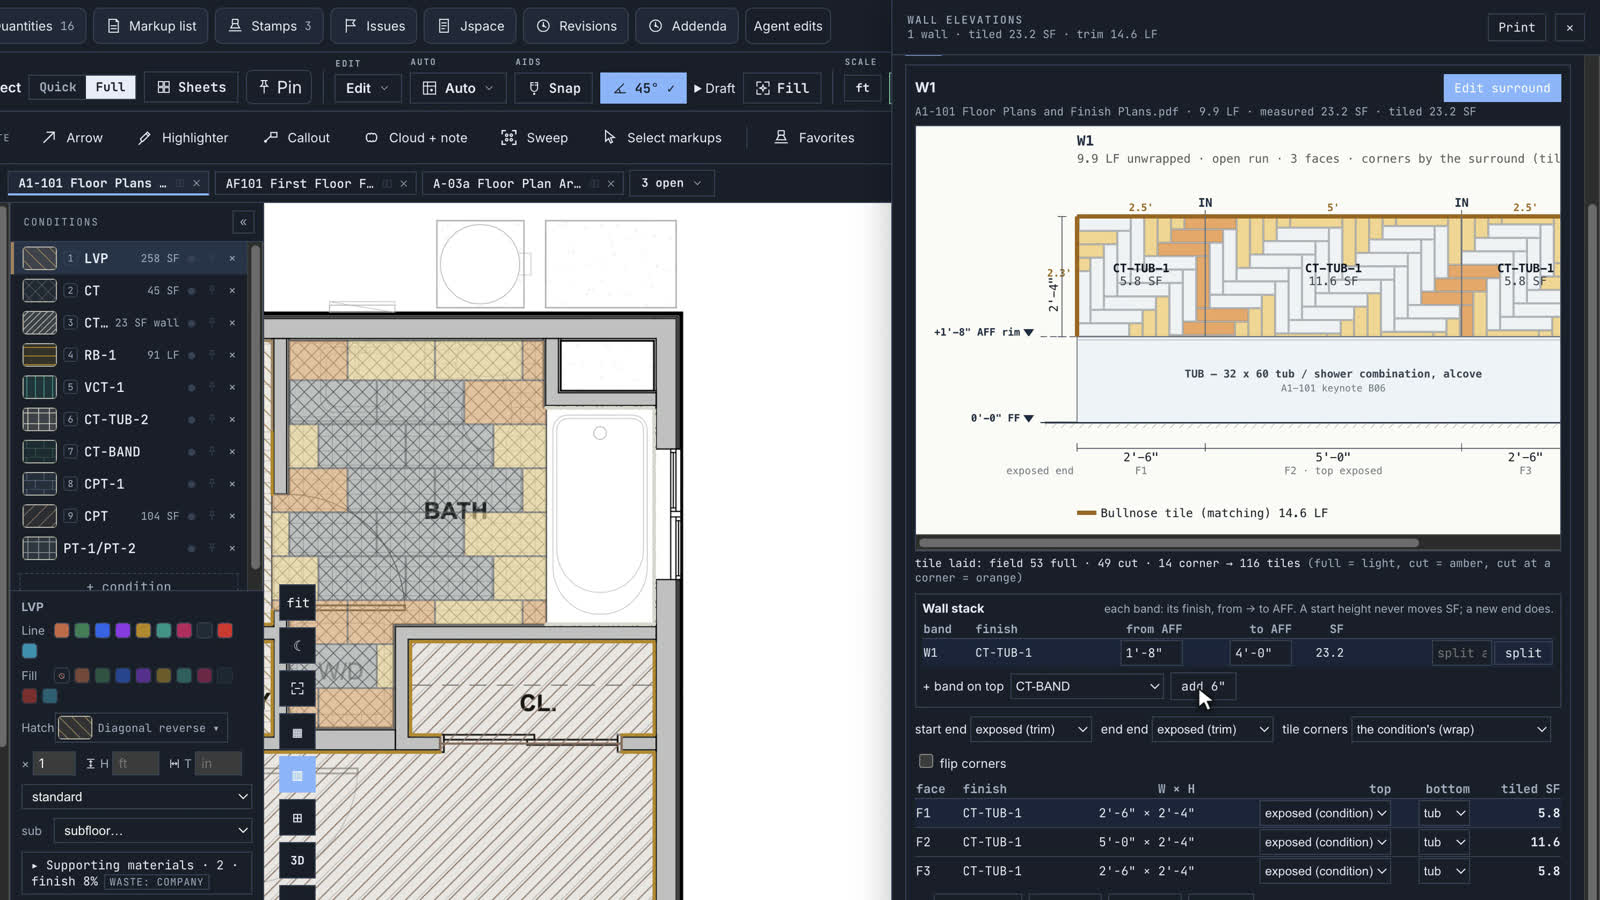Image resolution: width=1600 pixels, height=900 pixels.
Task: Open the start end exposed (trim) dropdown
Action: tap(1031, 729)
